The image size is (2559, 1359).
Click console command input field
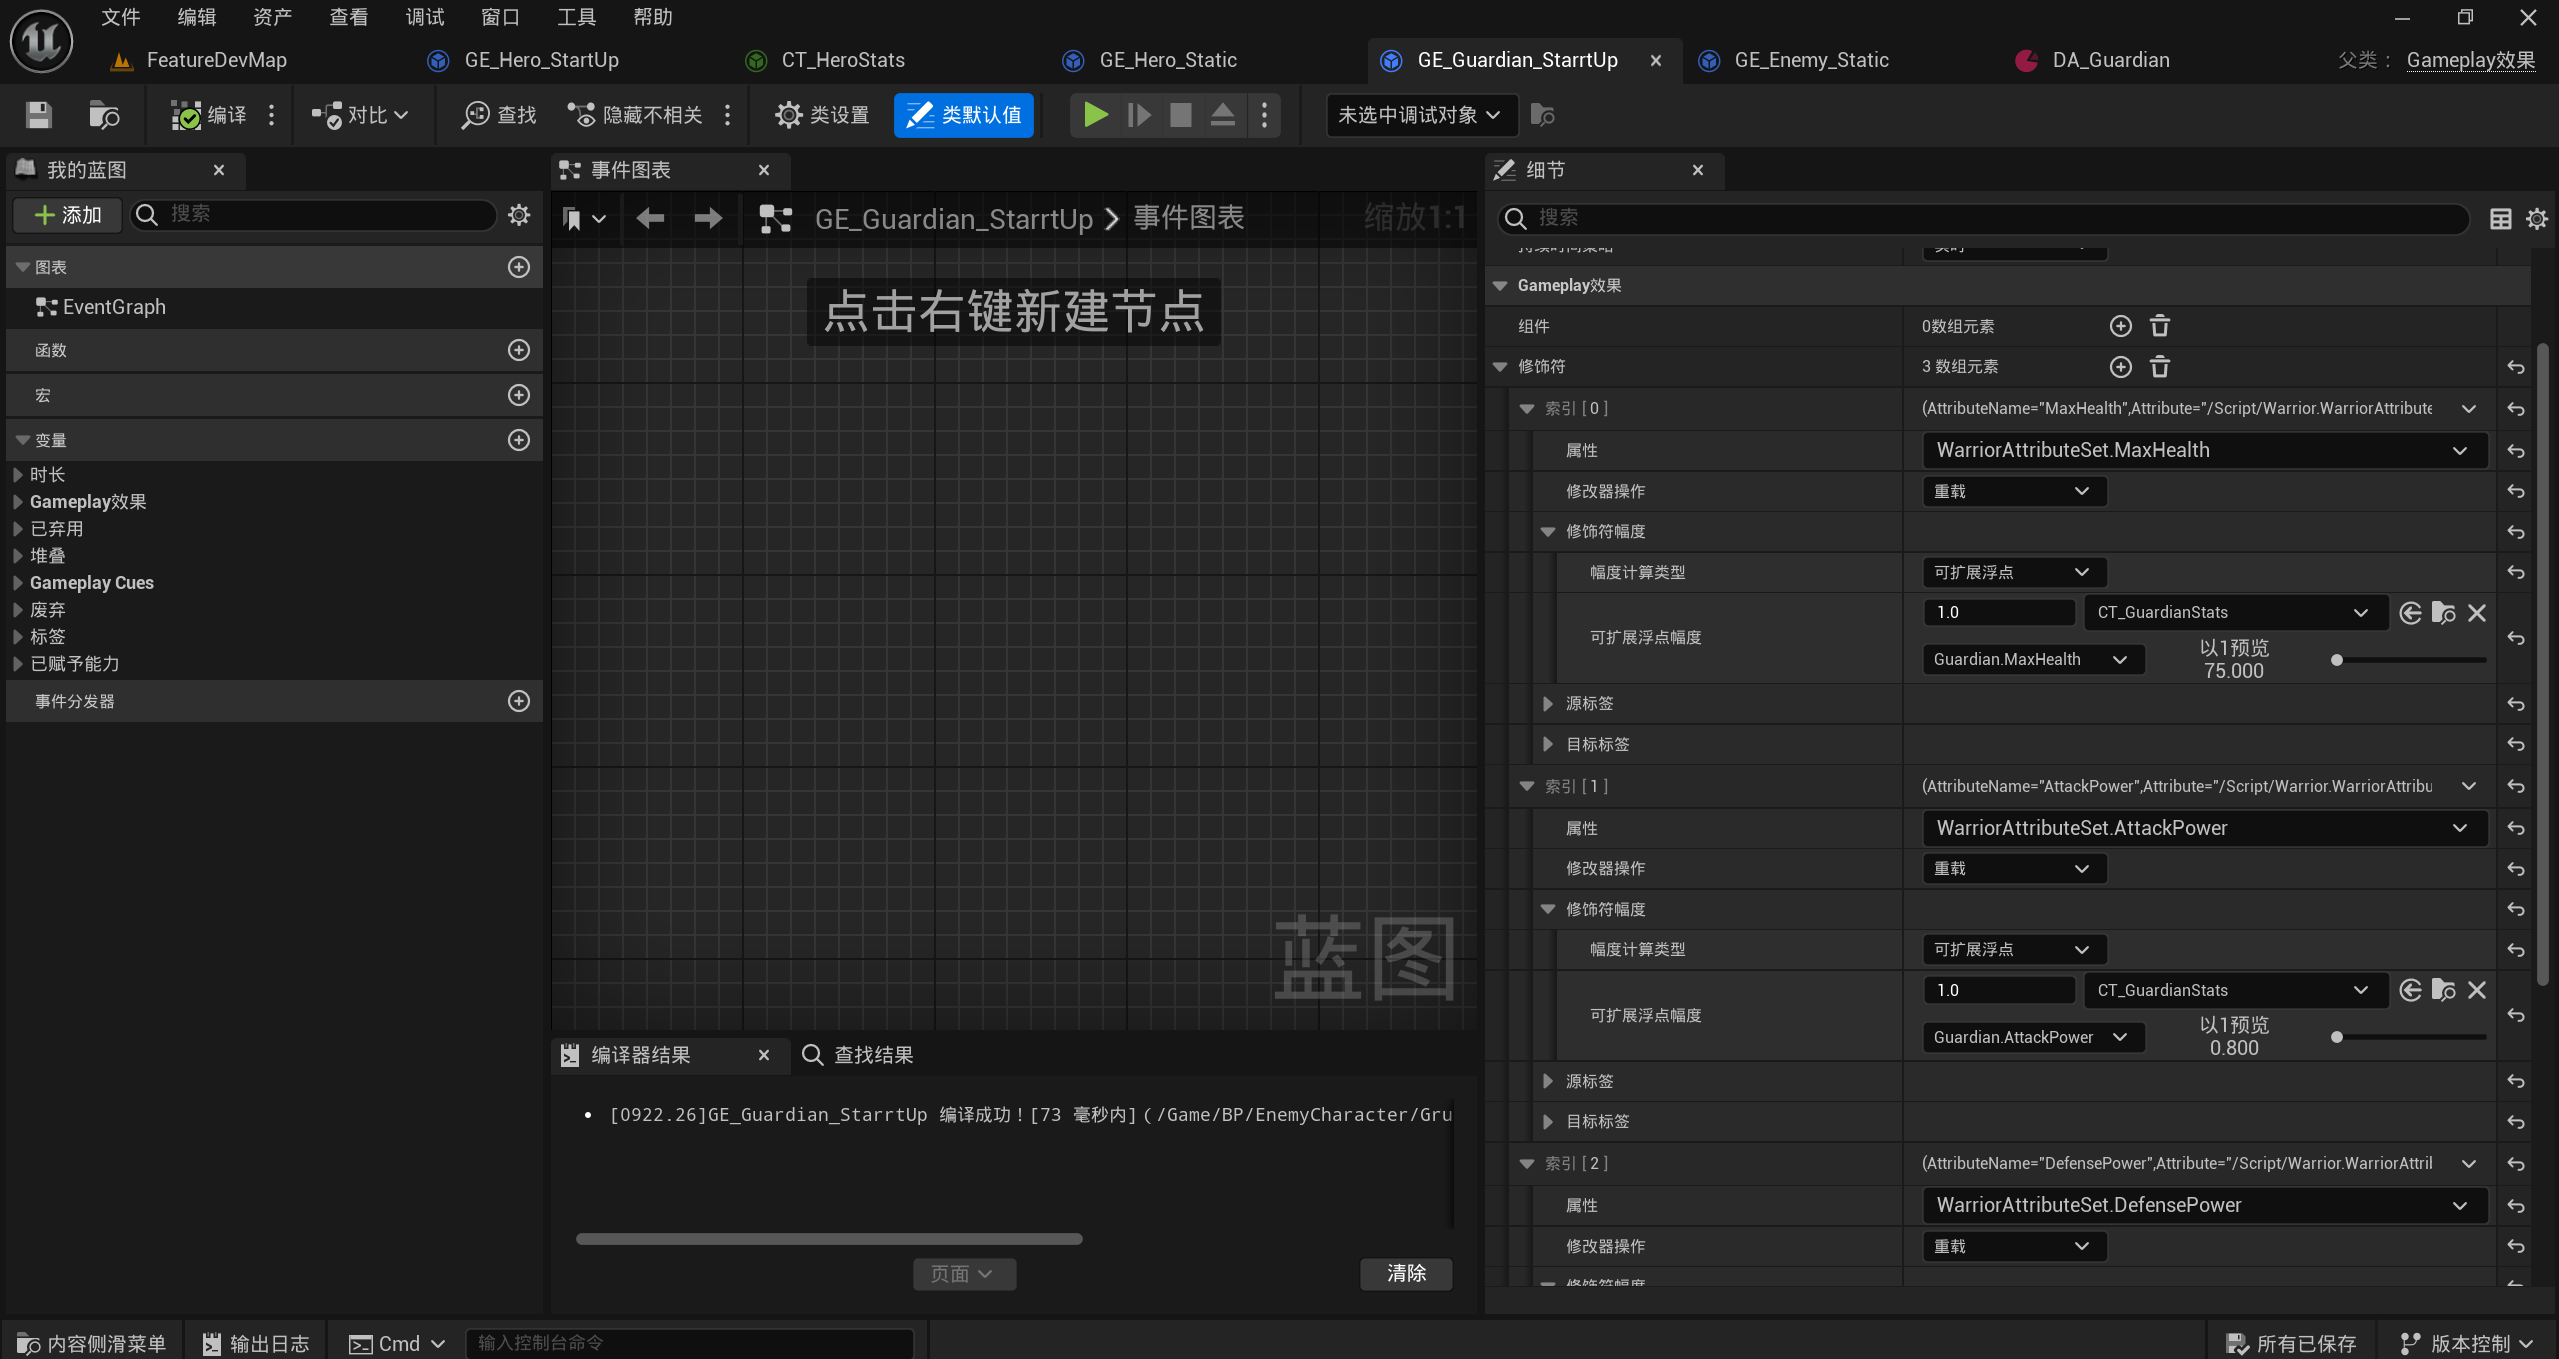tap(690, 1343)
